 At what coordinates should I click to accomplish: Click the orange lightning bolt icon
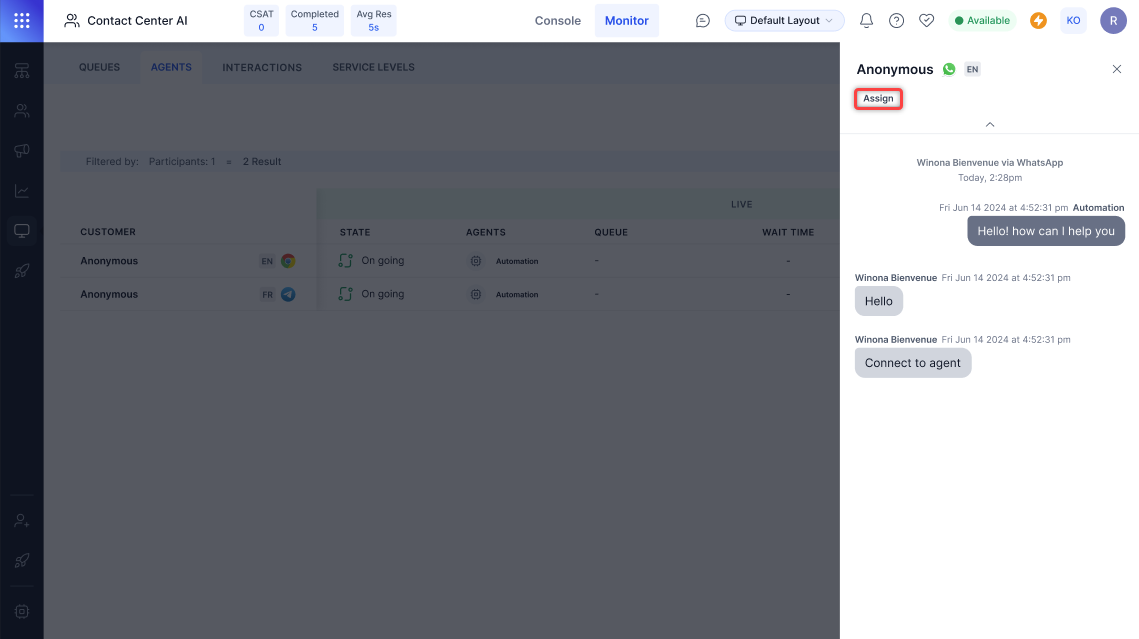click(x=1038, y=21)
